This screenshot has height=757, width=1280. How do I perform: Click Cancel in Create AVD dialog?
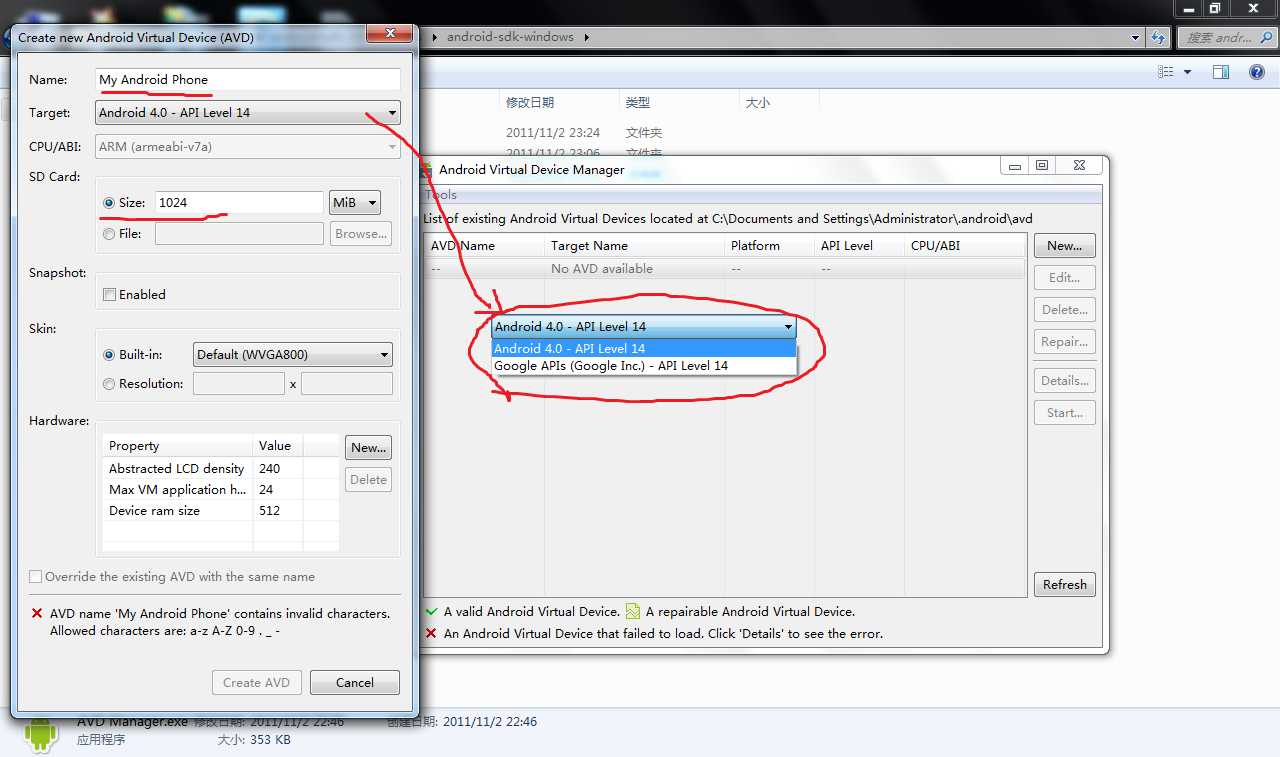355,683
